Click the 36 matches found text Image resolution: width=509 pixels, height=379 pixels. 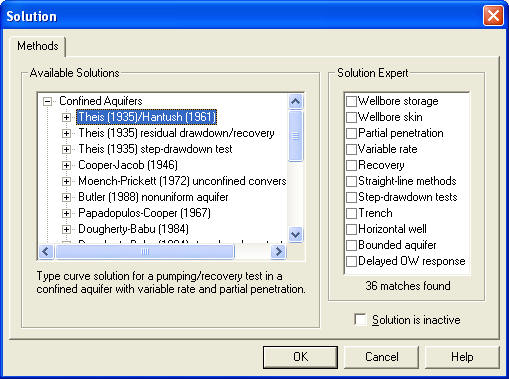click(x=408, y=286)
